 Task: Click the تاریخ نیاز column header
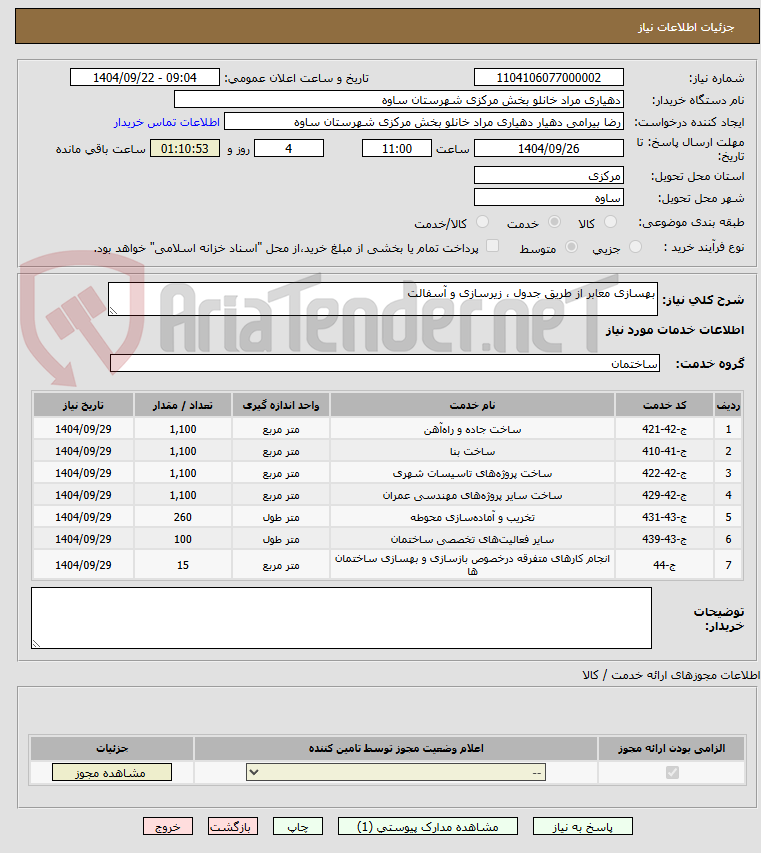coord(83,405)
